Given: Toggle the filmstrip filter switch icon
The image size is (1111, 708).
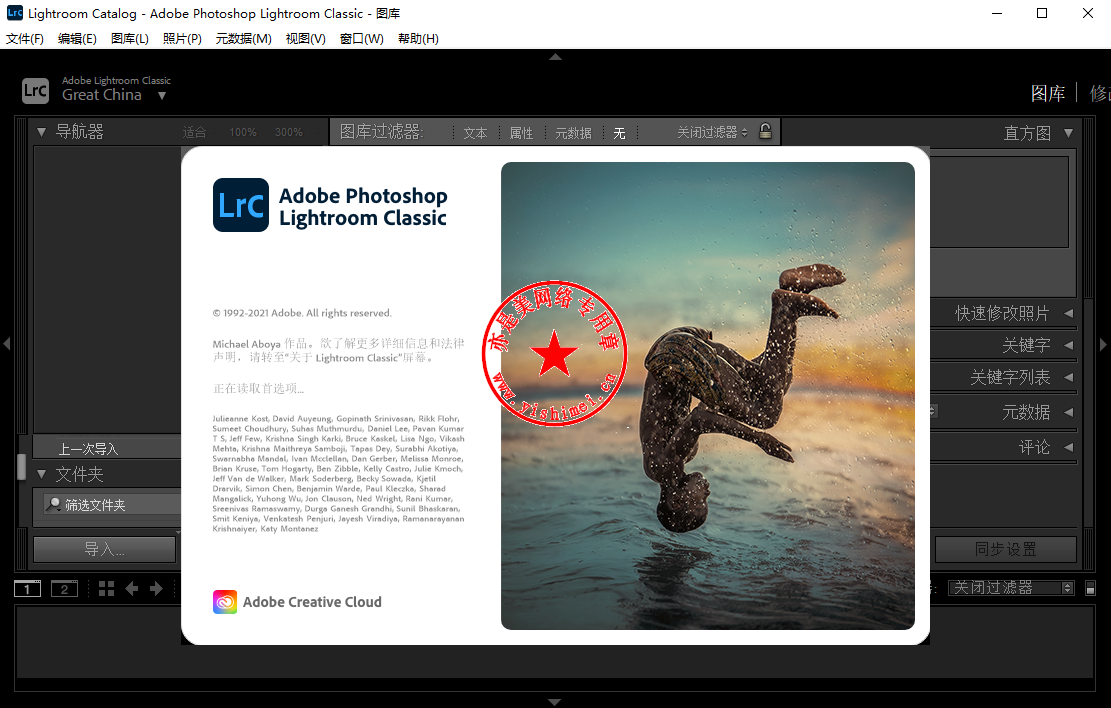Looking at the screenshot, I should point(1090,588).
